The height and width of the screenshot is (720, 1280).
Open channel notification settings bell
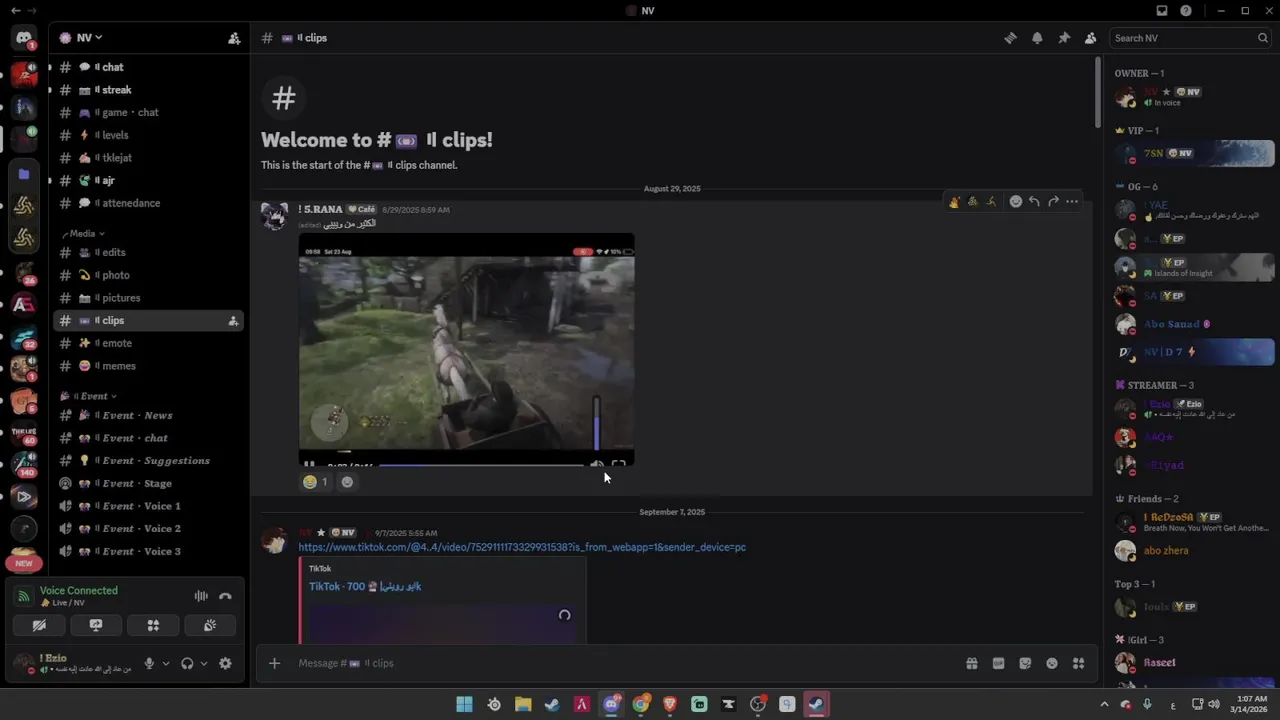point(1037,38)
